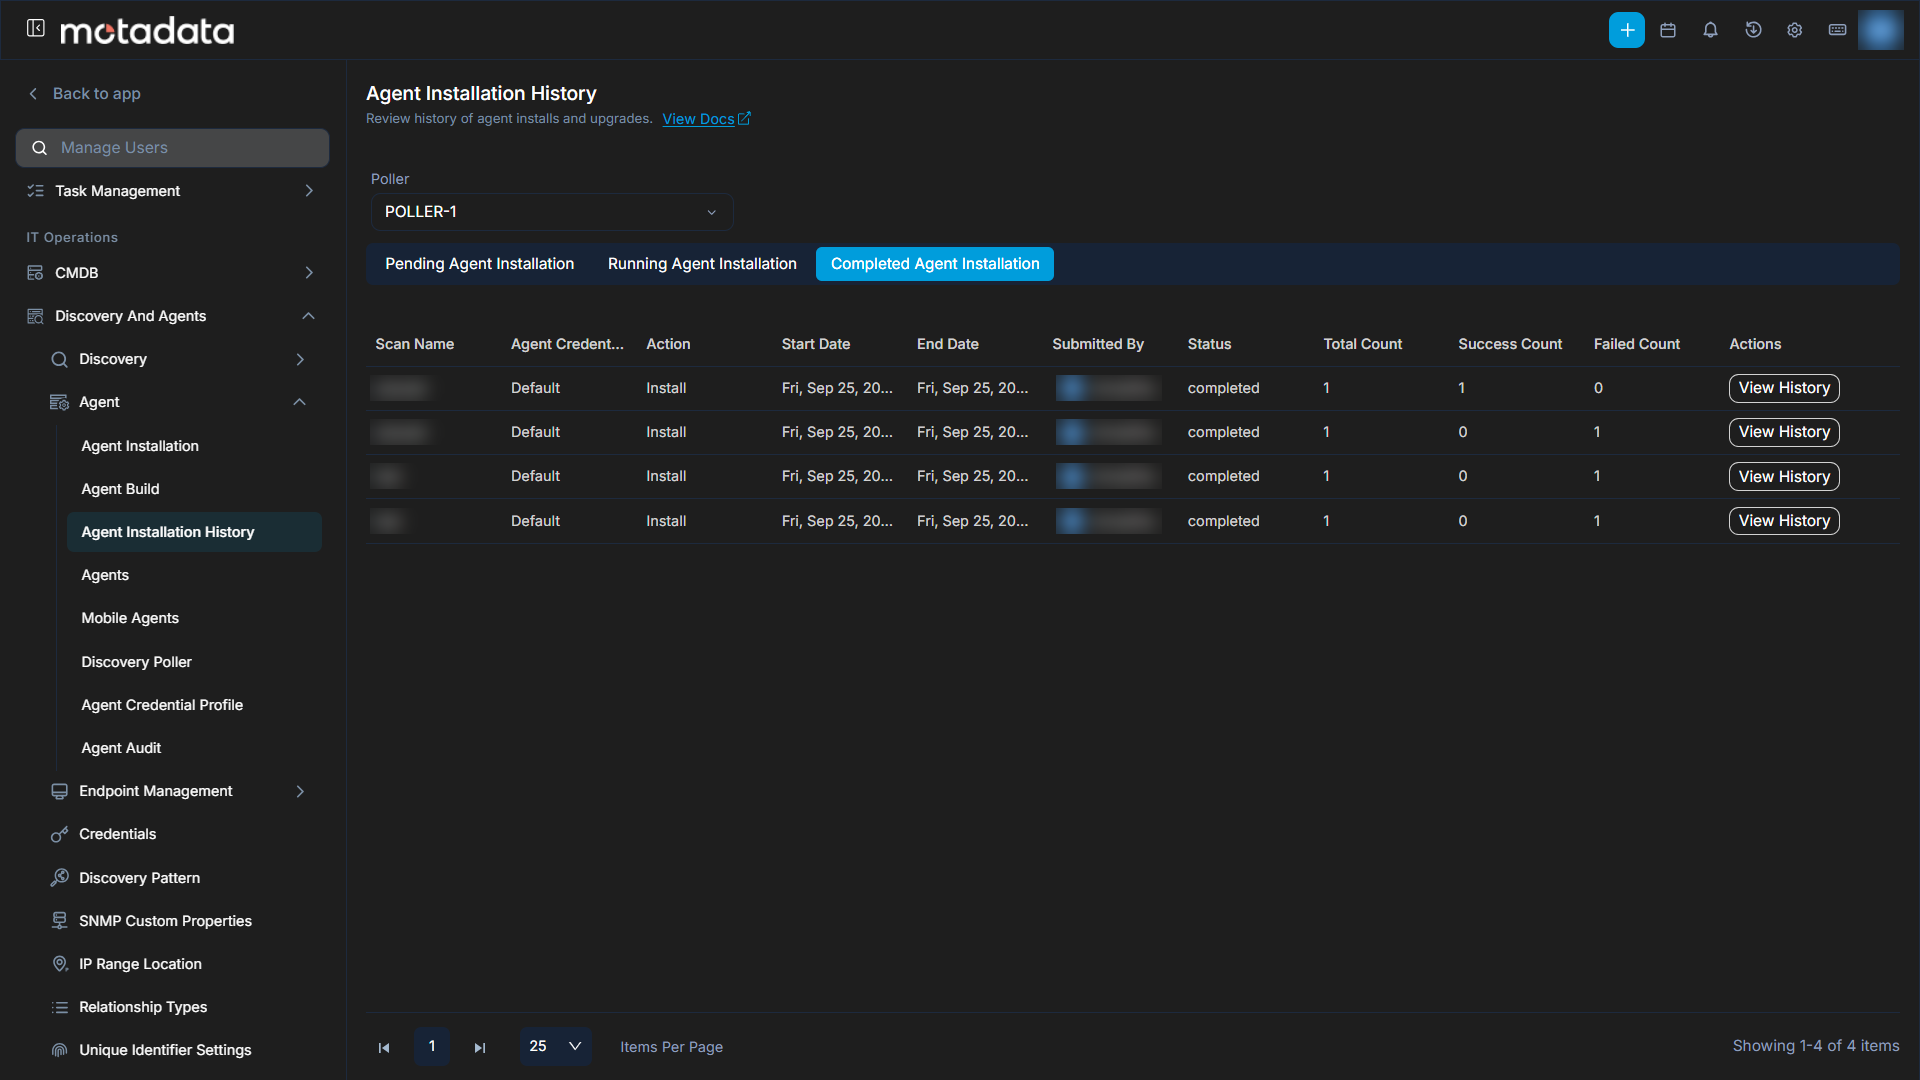Click the Discovery Pattern icon
The image size is (1920, 1080).
coord(60,878)
